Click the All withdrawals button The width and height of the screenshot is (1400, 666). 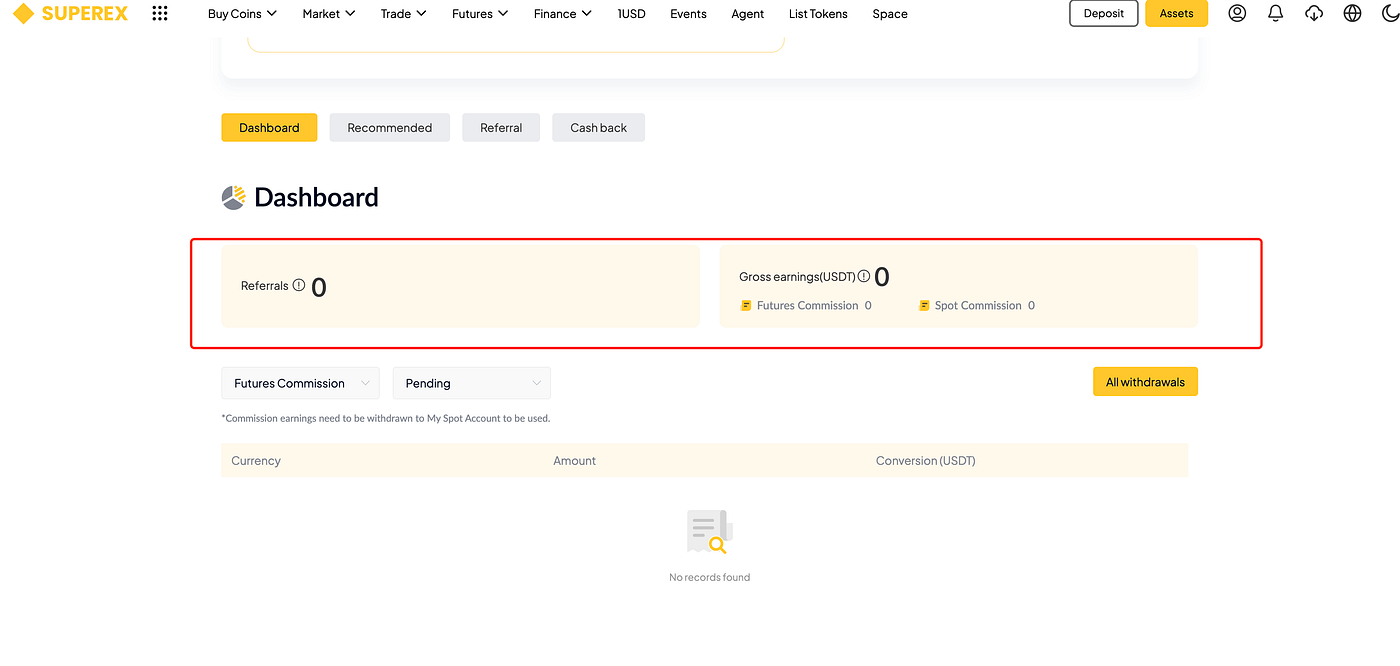1145,382
